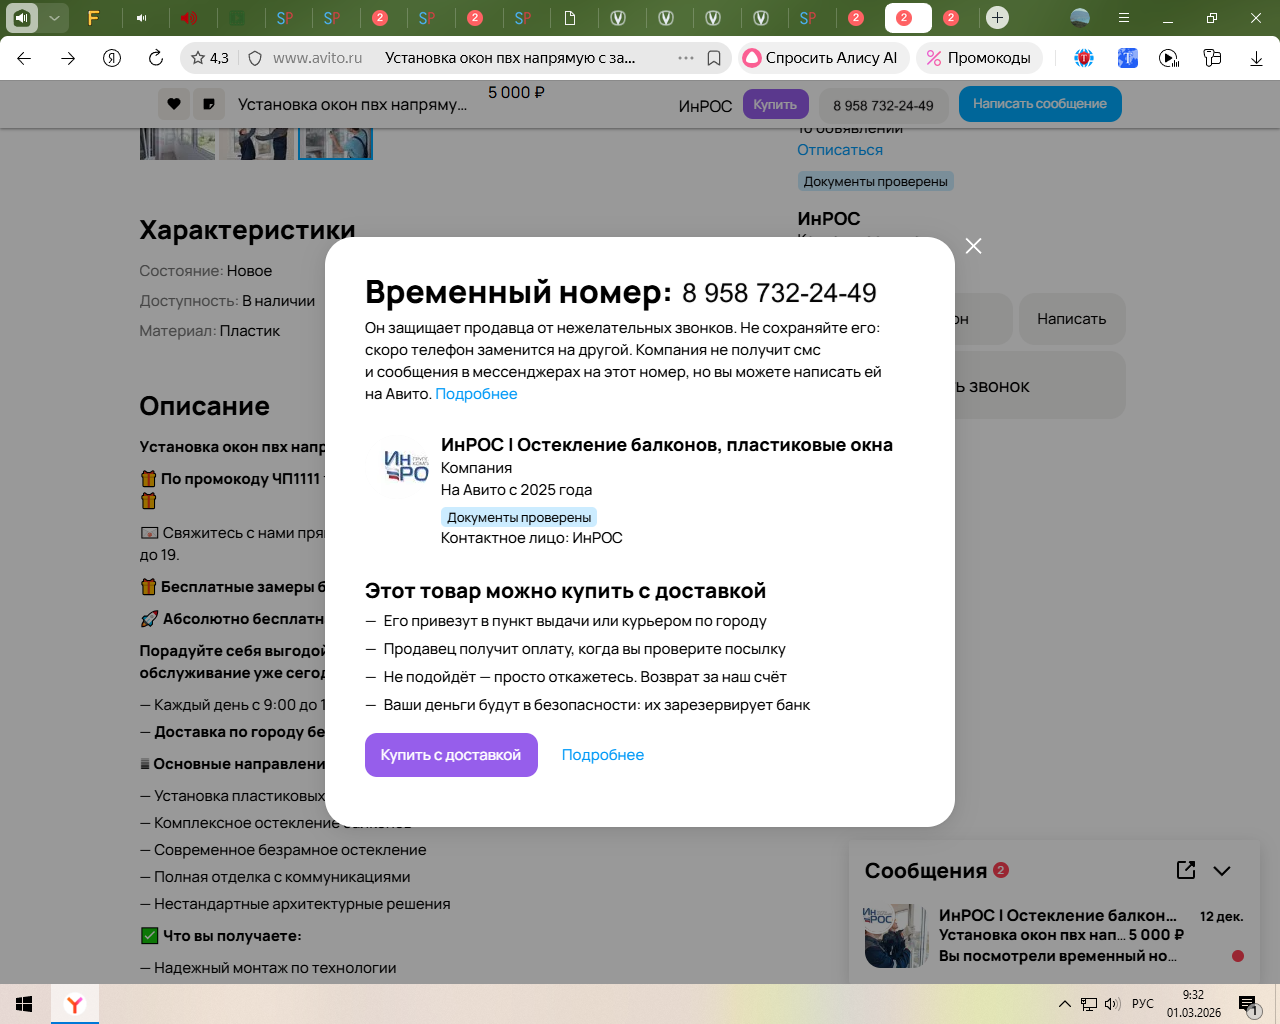Click the www.avito.ru address field
This screenshot has height=1024, width=1280.
317,58
